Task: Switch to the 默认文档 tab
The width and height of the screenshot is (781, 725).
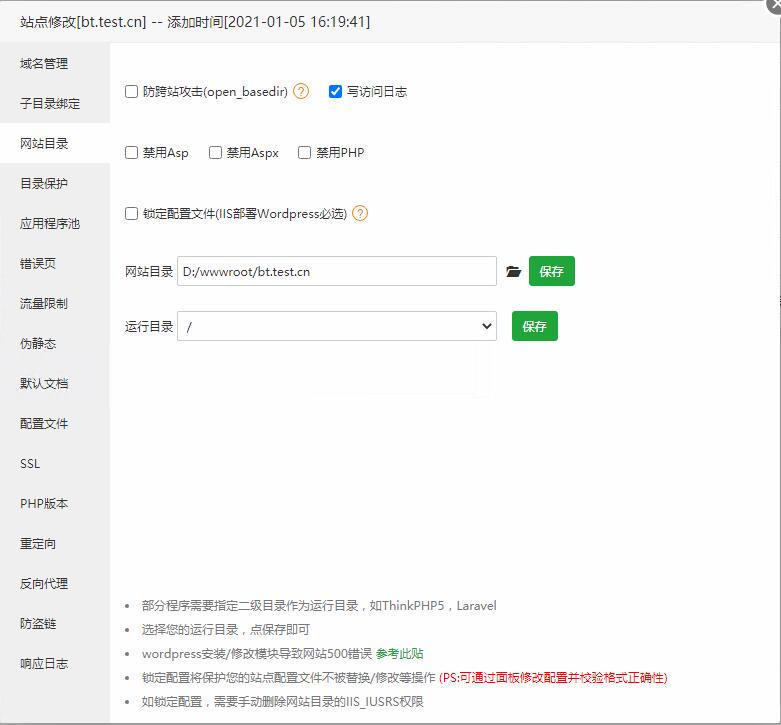Action: [55, 383]
